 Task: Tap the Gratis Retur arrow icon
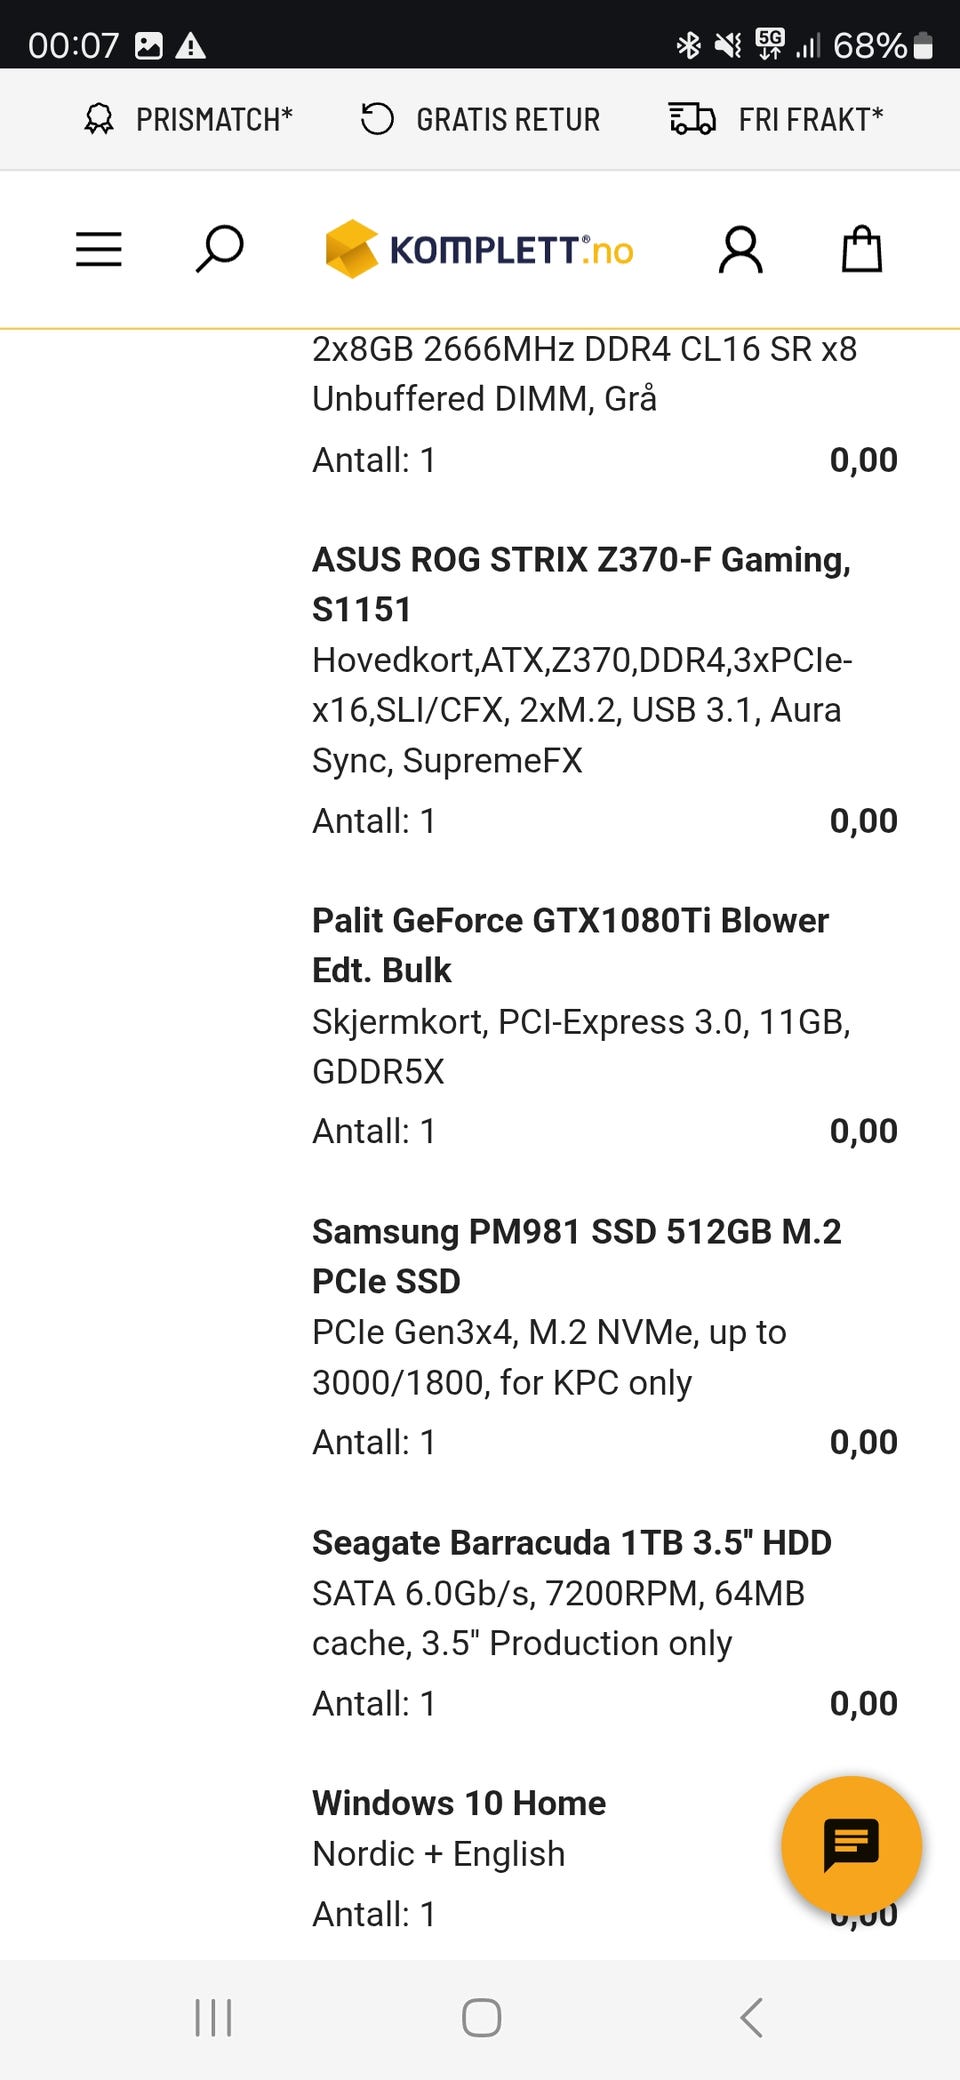point(377,119)
